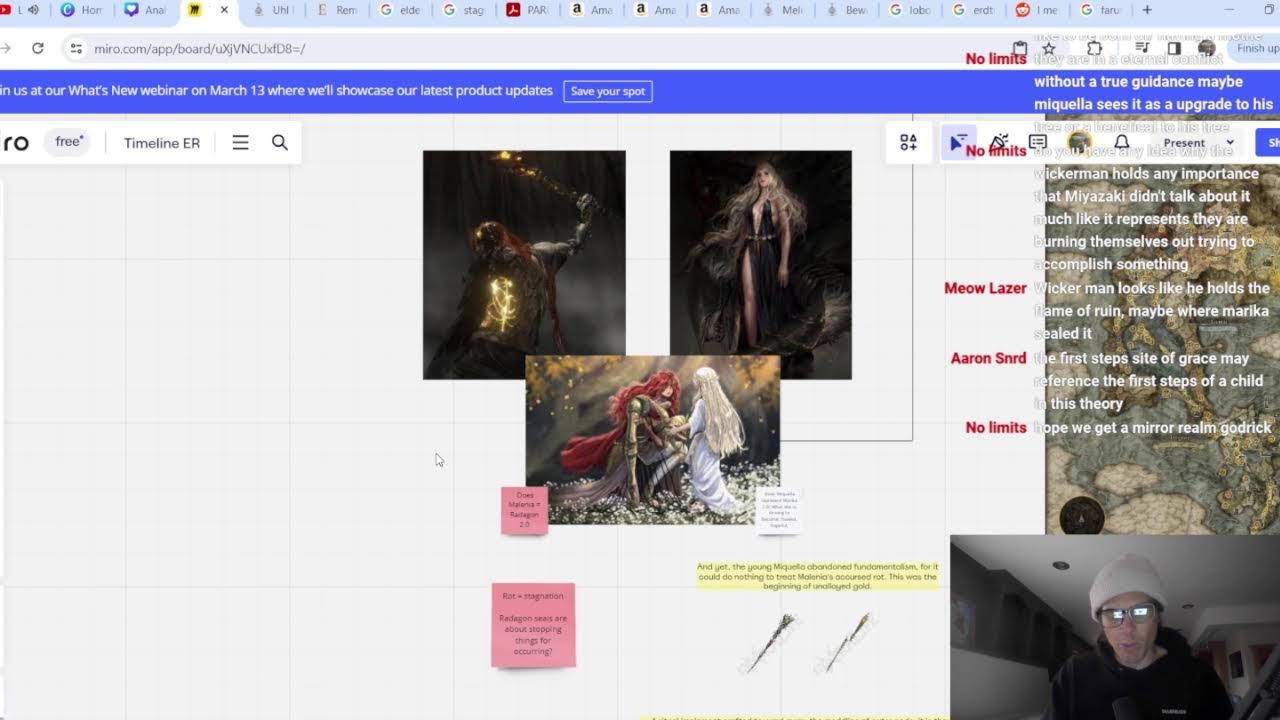View site information icon in address bar

coord(76,48)
